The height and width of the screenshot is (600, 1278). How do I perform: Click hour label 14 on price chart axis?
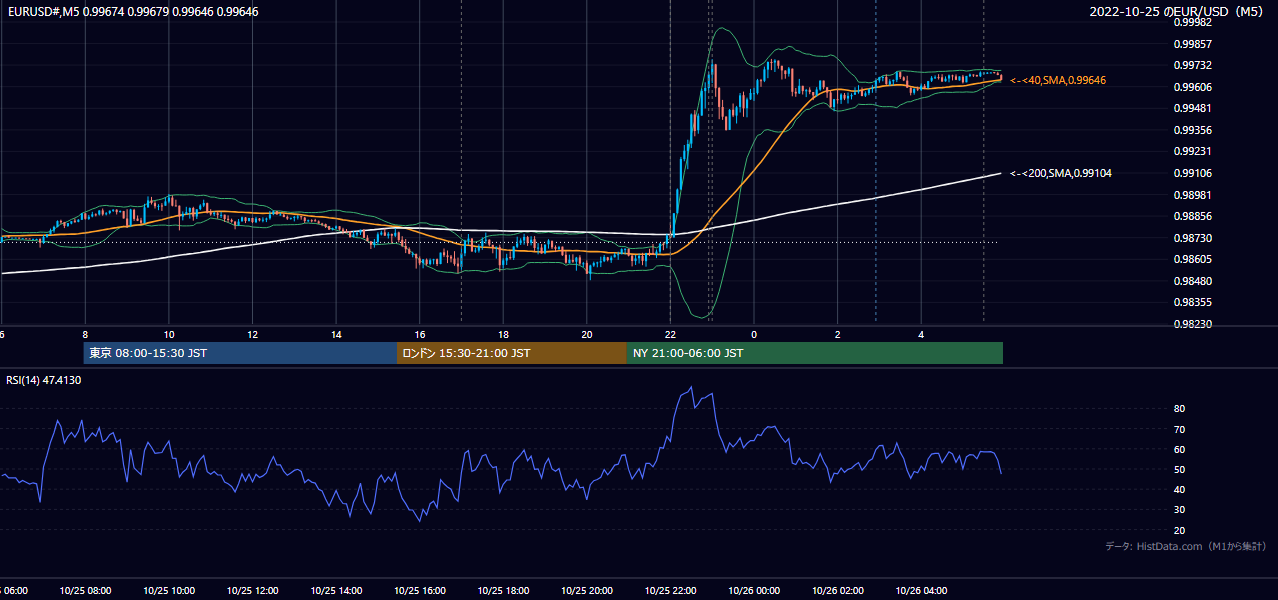pos(336,334)
